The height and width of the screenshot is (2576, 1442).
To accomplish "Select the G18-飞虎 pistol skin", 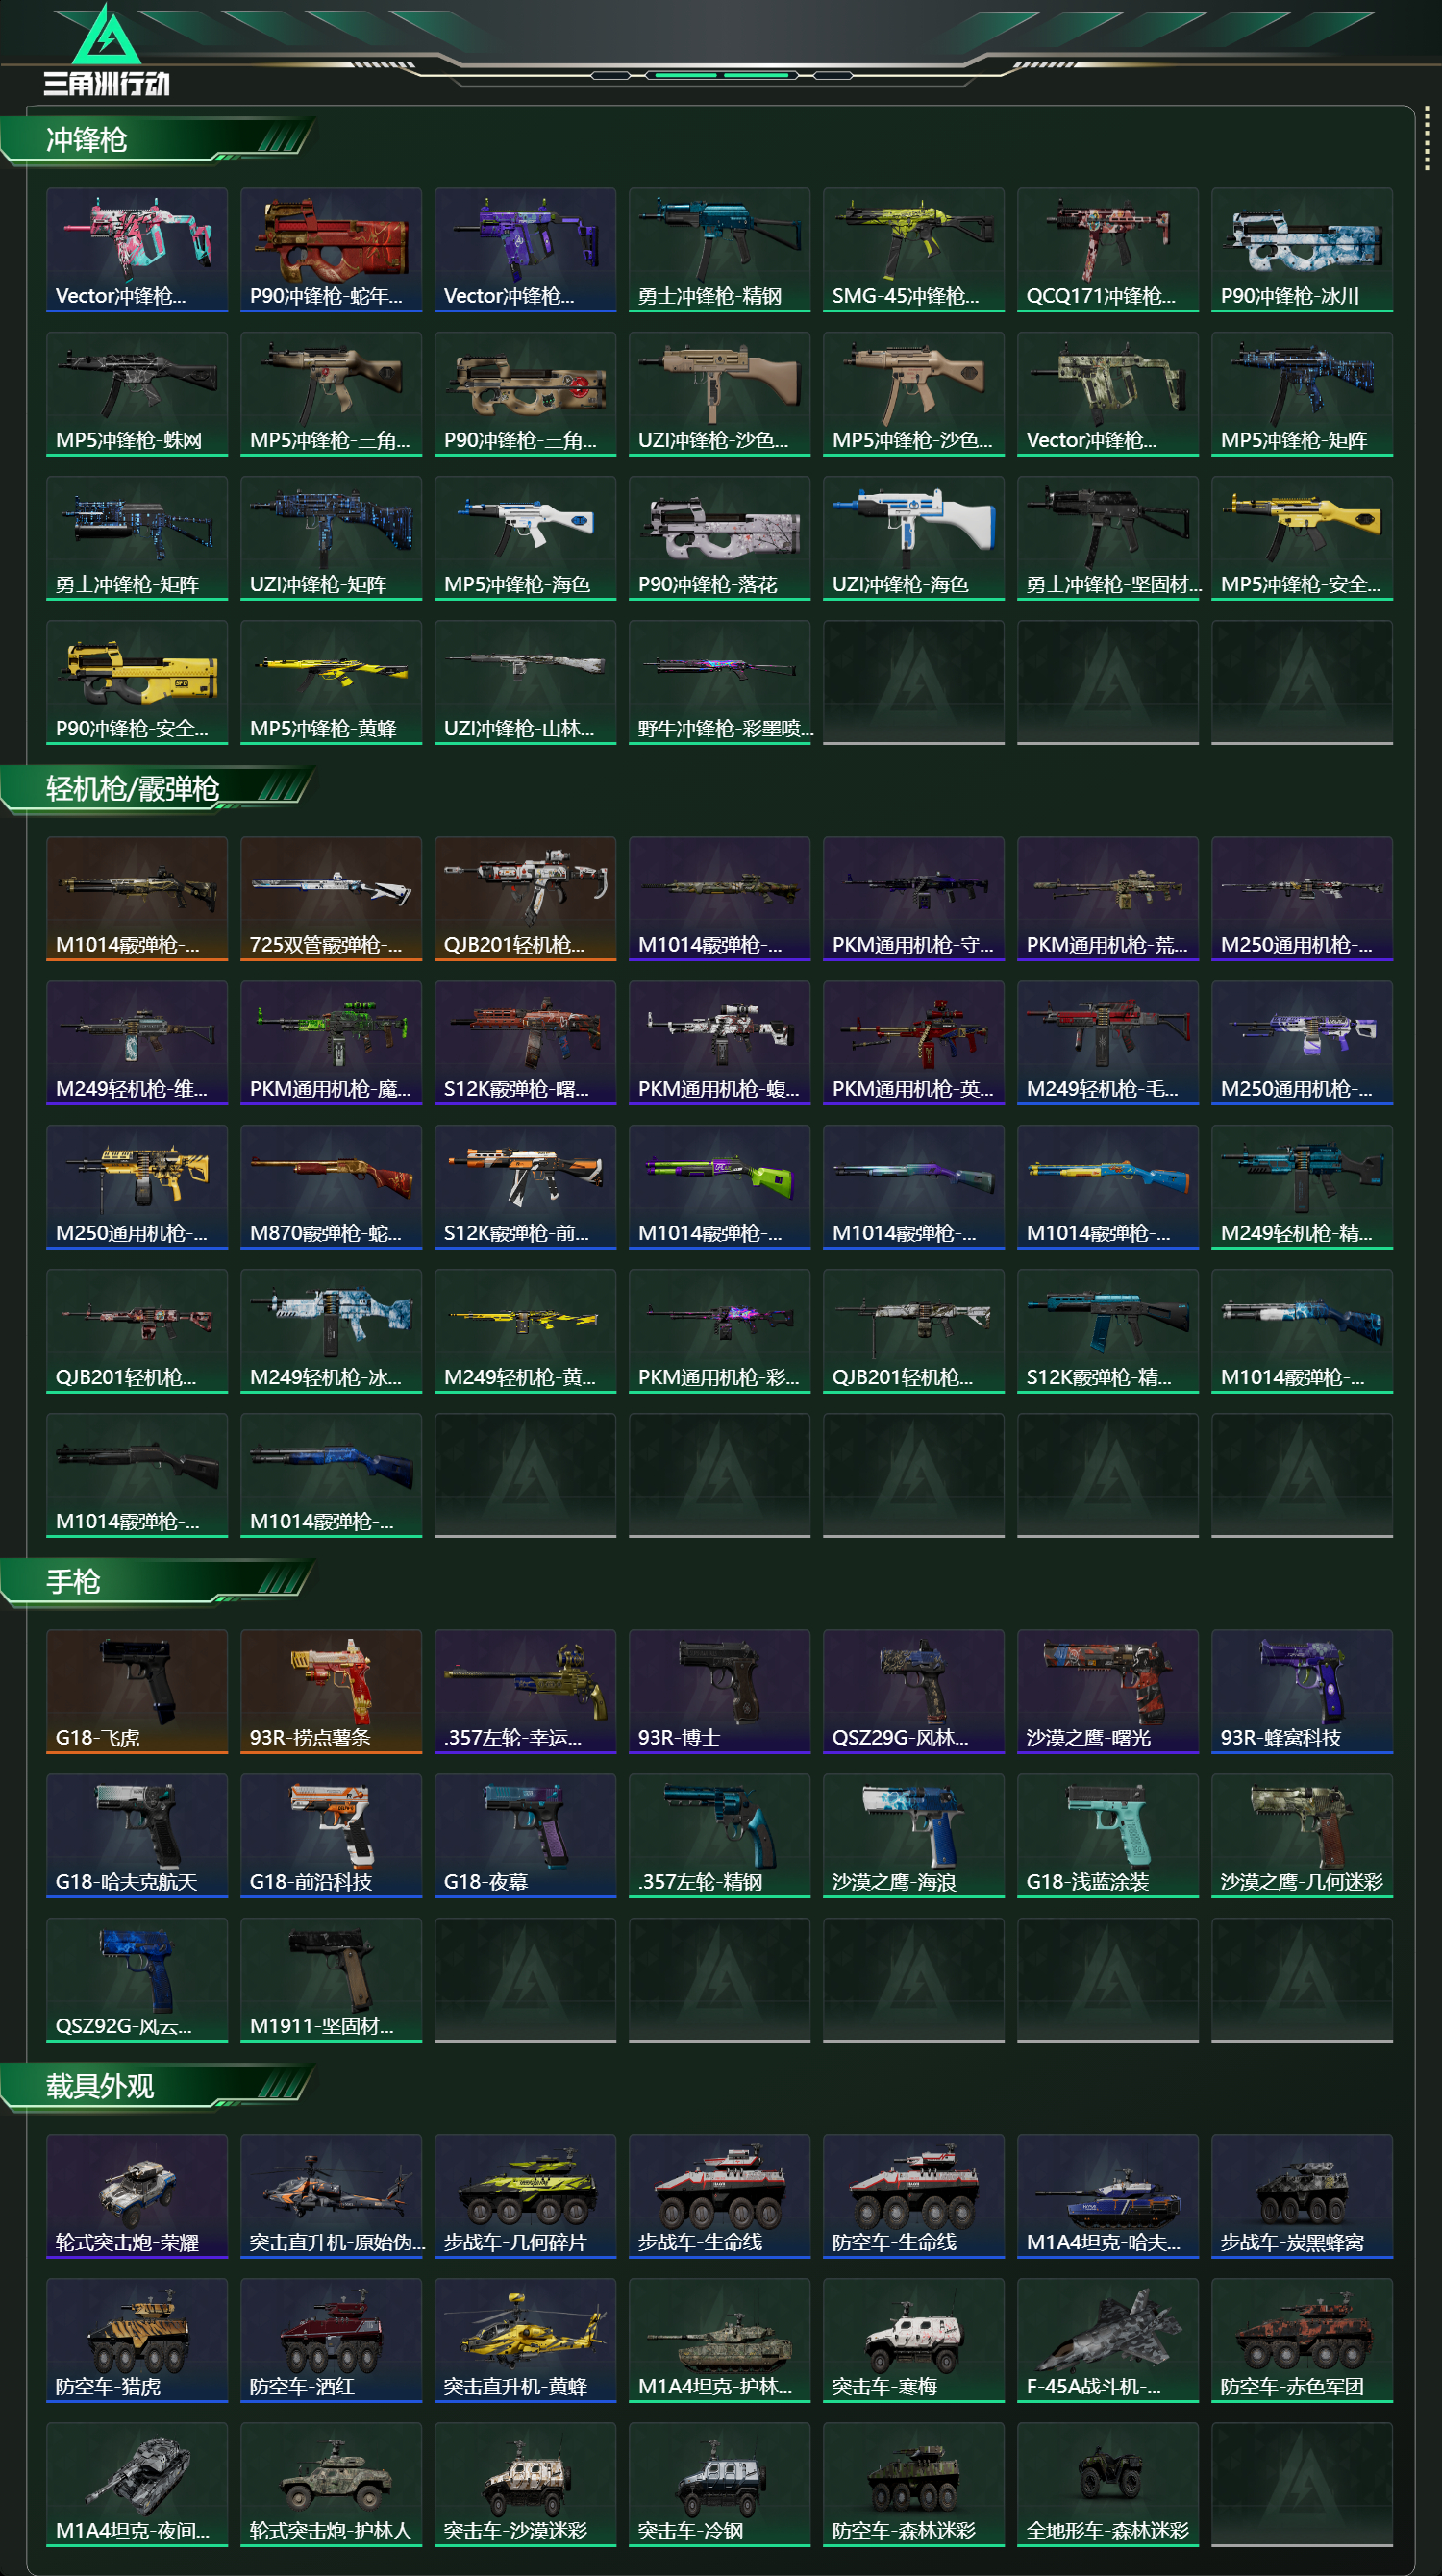I will [x=137, y=1691].
